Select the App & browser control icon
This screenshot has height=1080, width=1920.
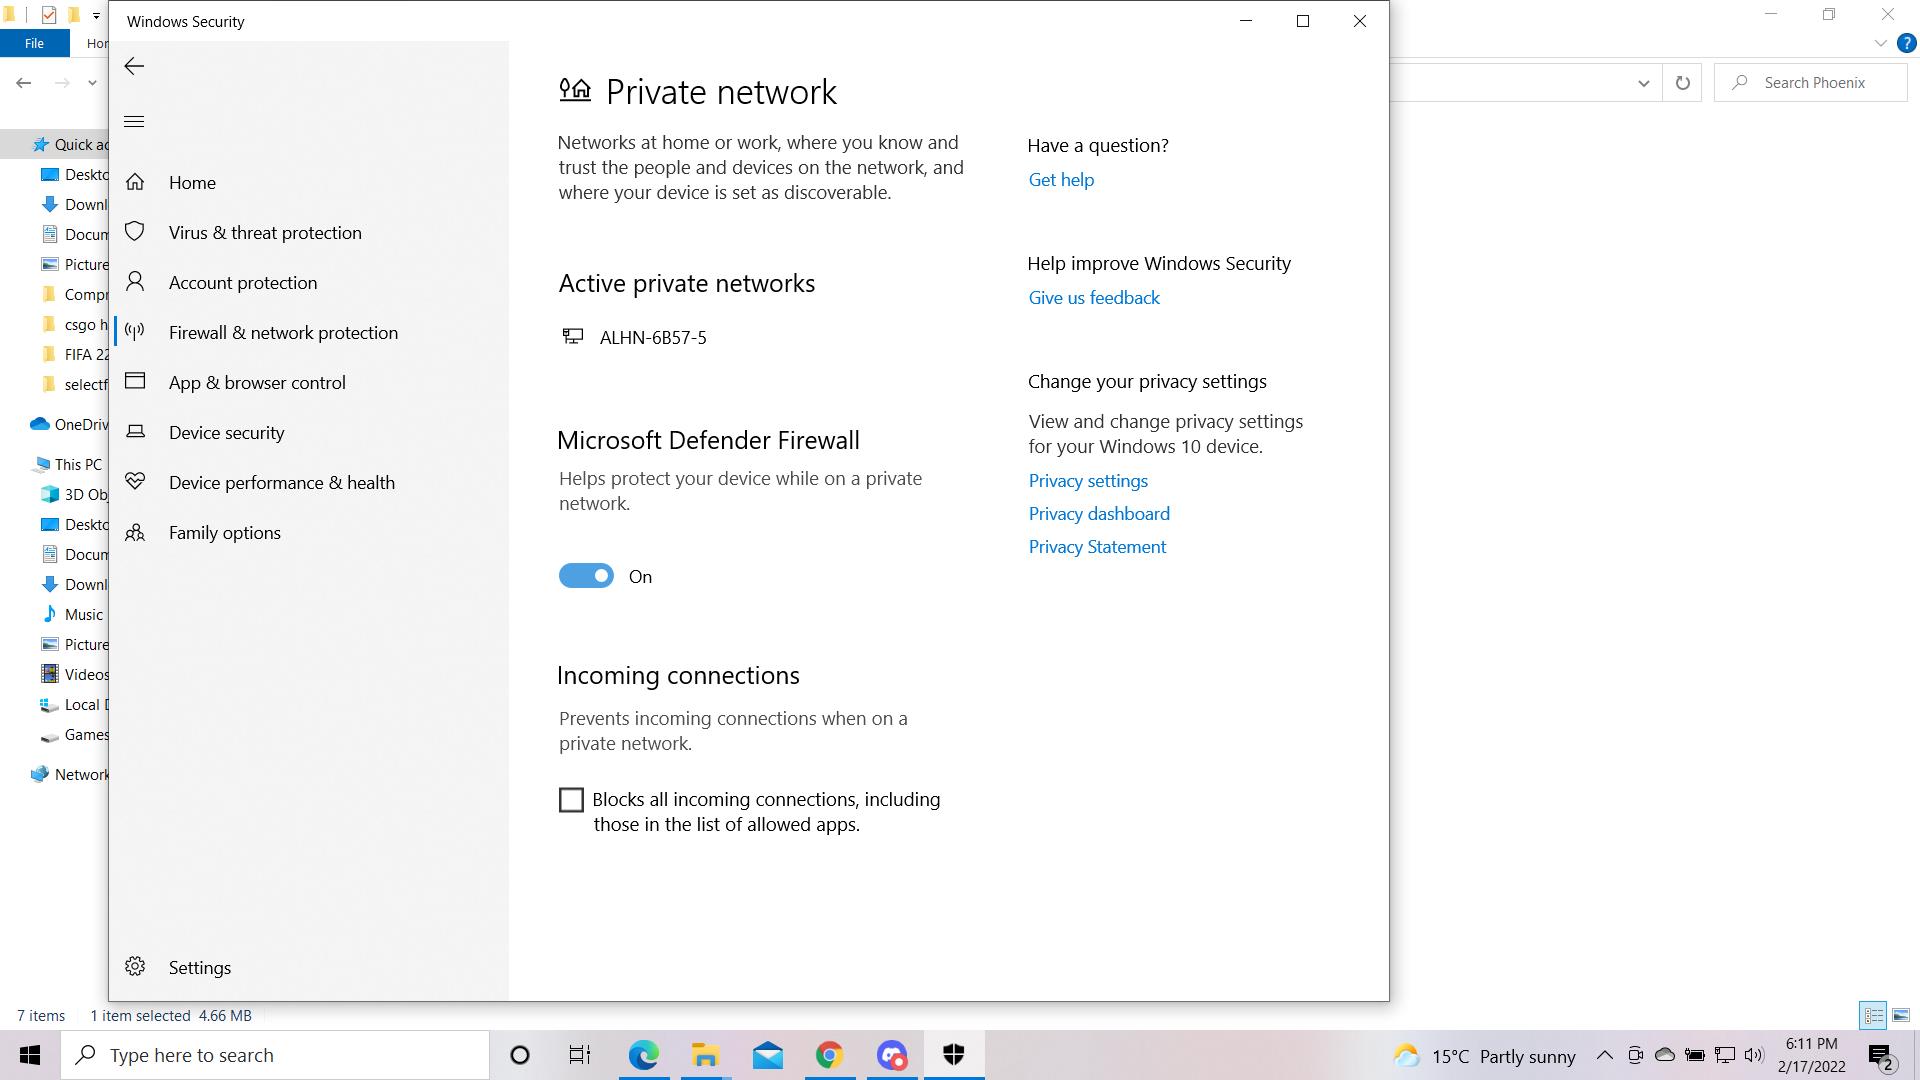pos(135,382)
